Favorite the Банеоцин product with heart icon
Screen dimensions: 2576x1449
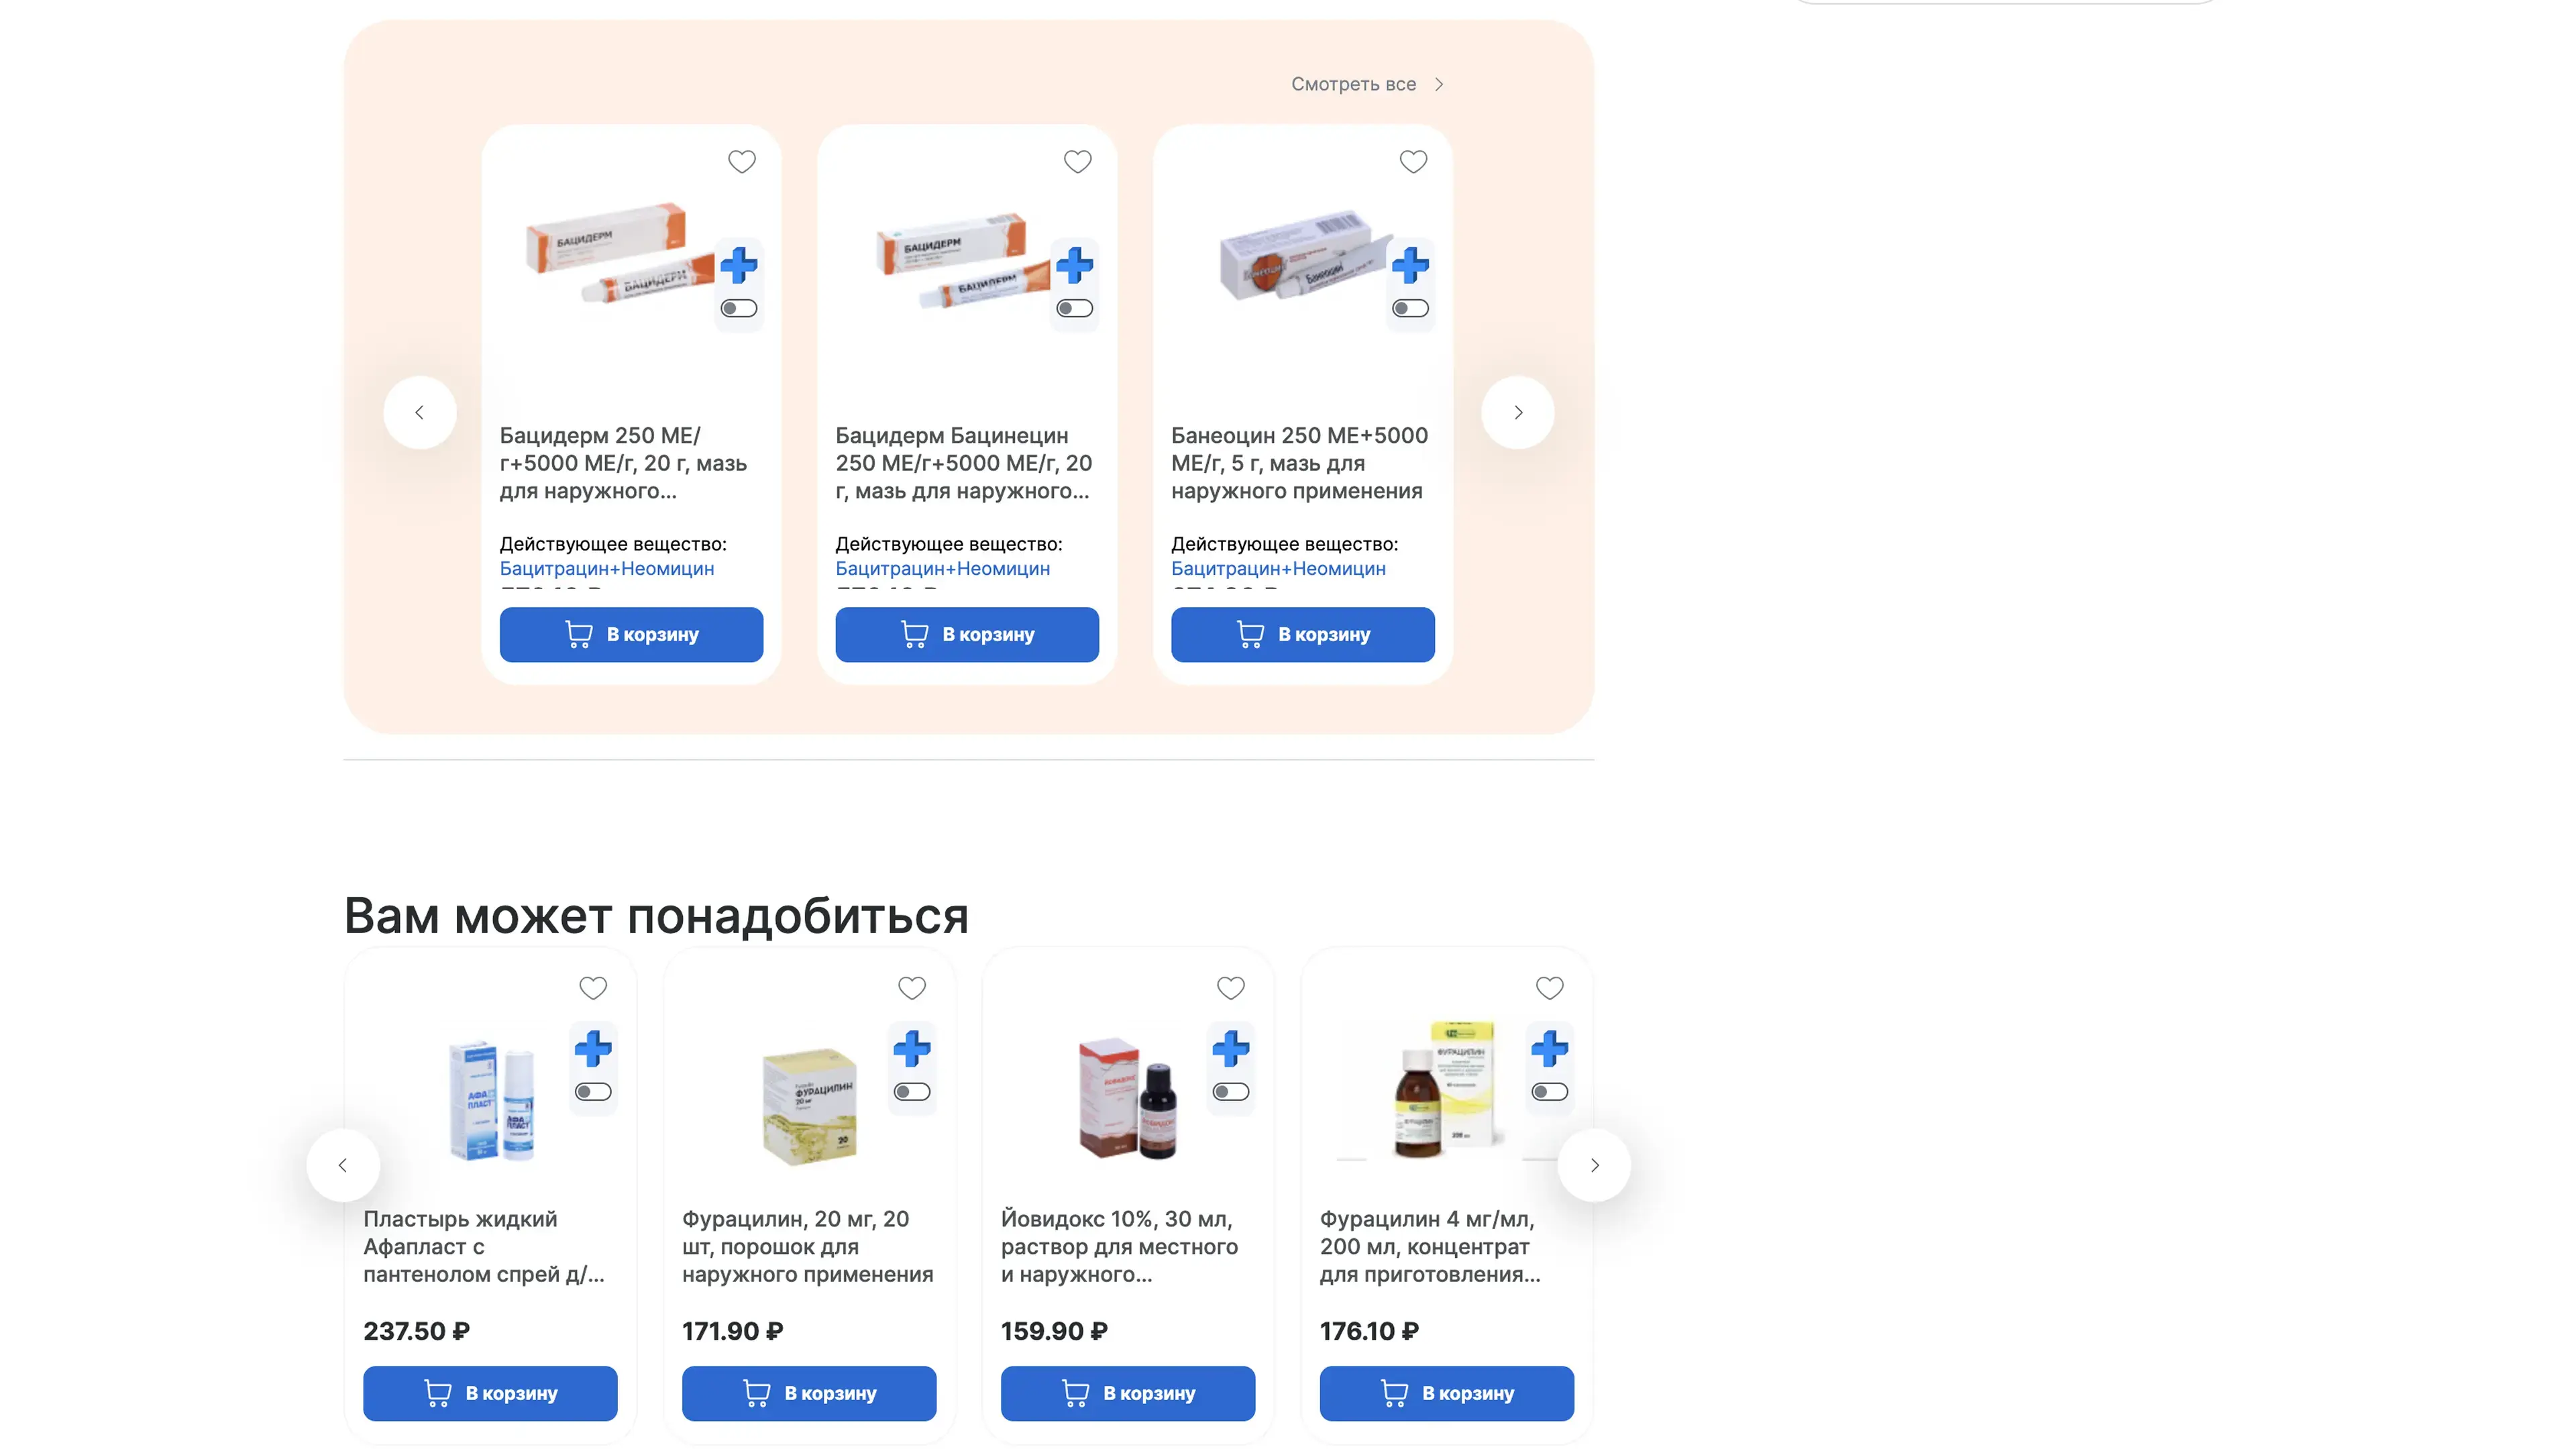click(1413, 161)
